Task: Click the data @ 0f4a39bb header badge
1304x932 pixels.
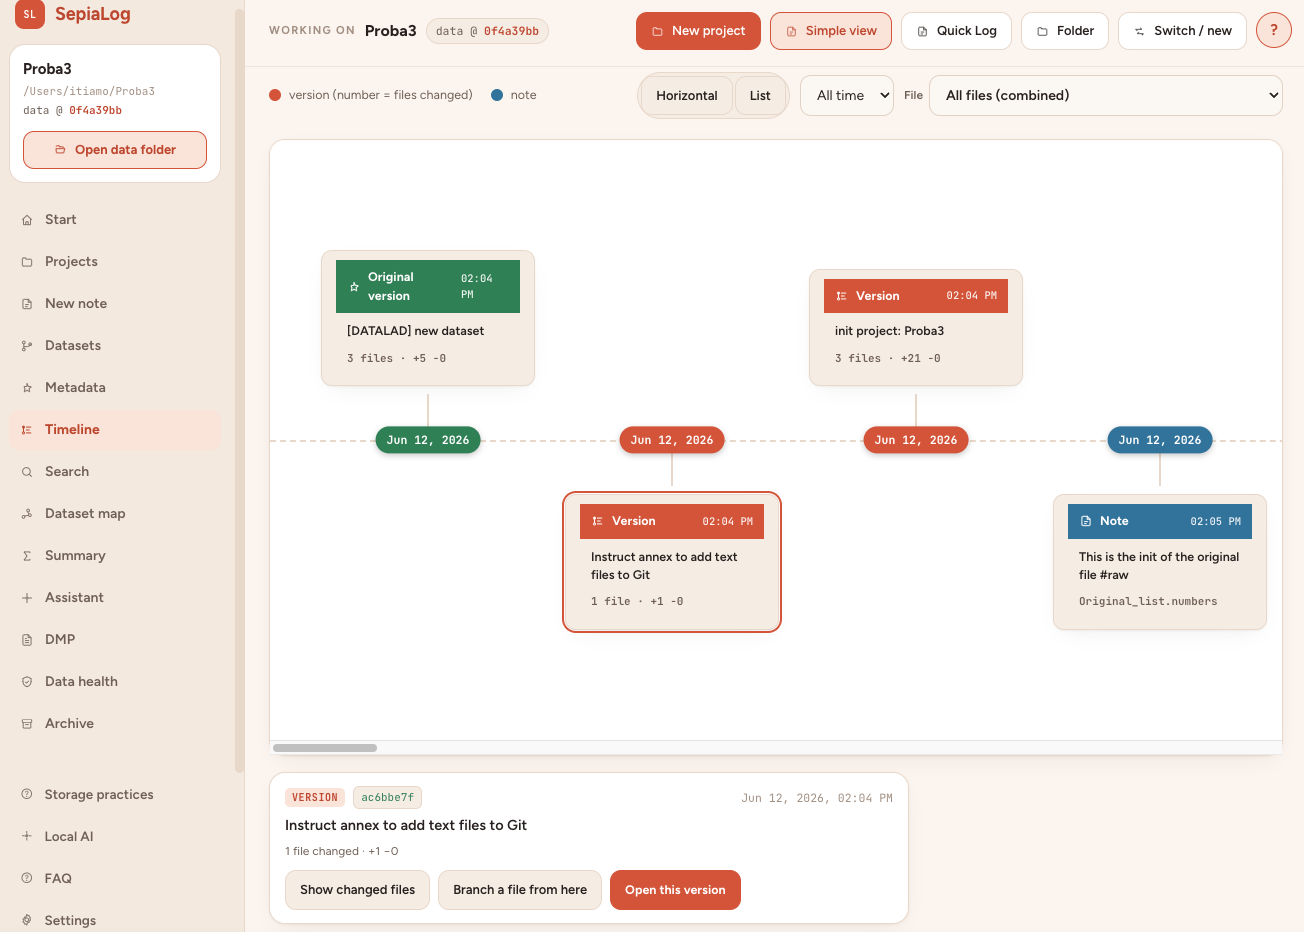Action: (x=487, y=31)
